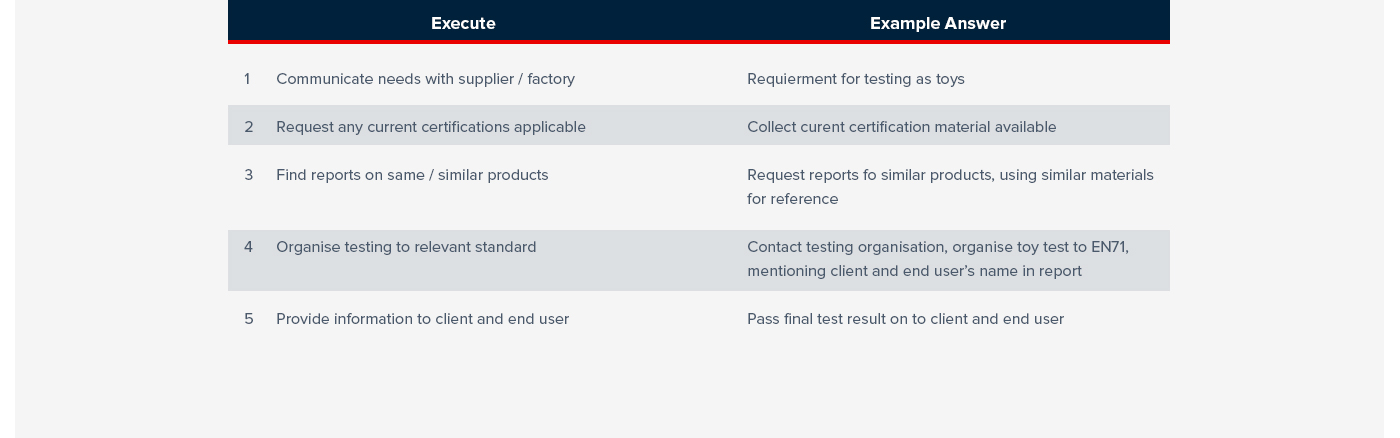Click 'Pass final test result on' answer

coord(905,319)
